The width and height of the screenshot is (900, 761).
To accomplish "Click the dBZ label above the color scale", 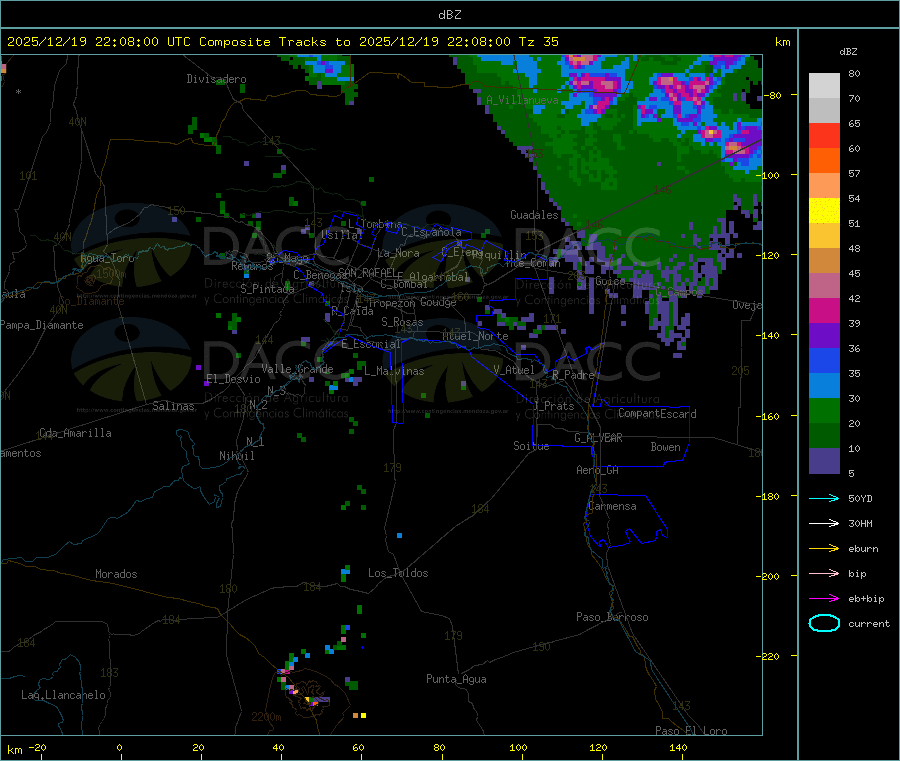I will click(848, 52).
